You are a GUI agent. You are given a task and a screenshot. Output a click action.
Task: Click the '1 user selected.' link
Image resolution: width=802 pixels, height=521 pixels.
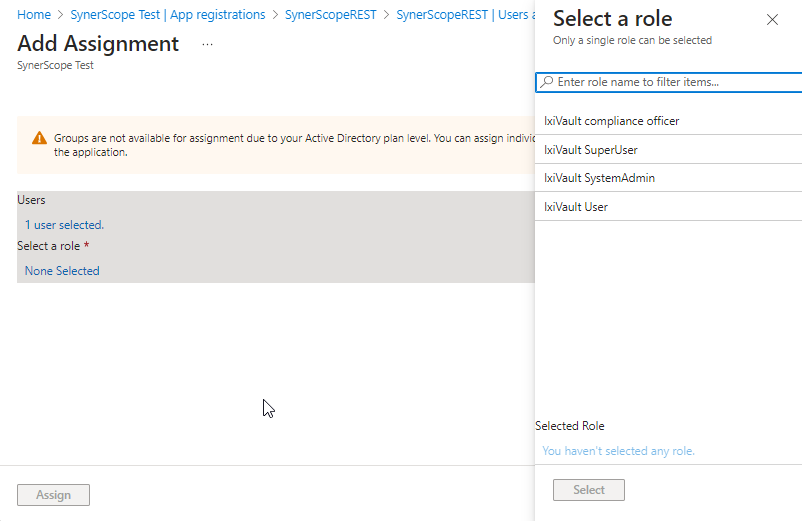point(64,225)
